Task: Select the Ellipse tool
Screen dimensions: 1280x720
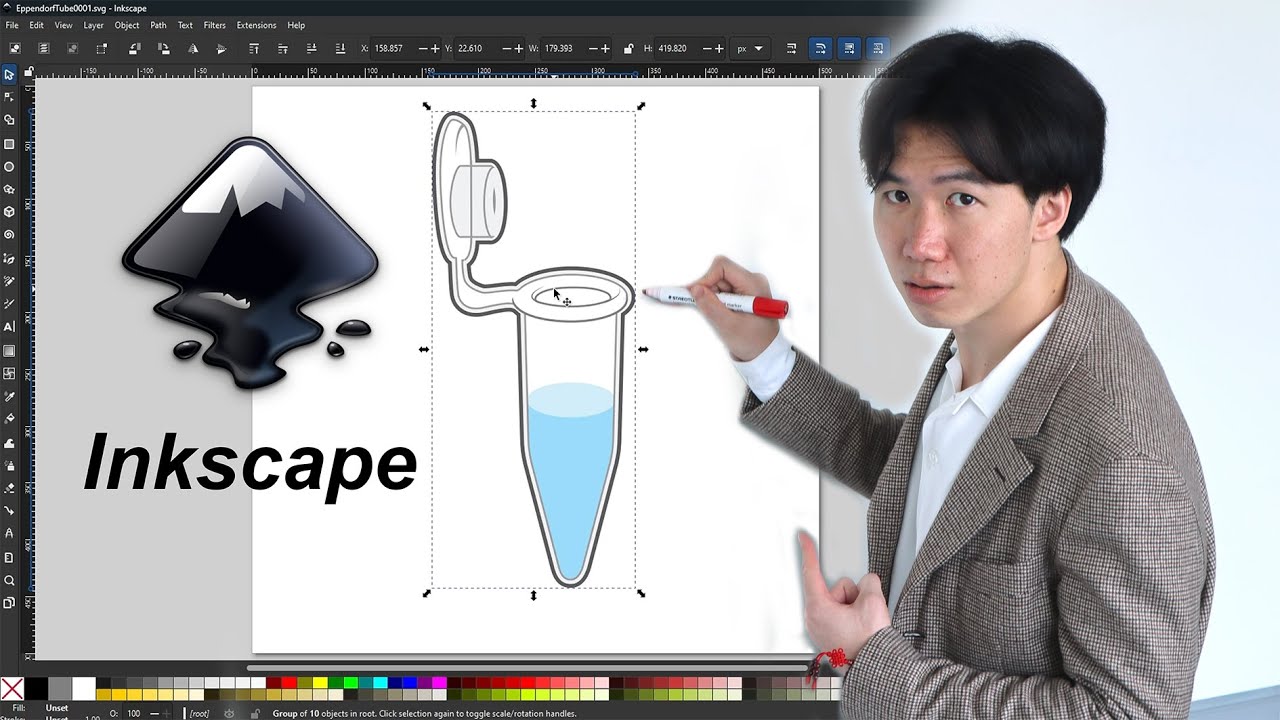Action: pyautogui.click(x=9, y=167)
